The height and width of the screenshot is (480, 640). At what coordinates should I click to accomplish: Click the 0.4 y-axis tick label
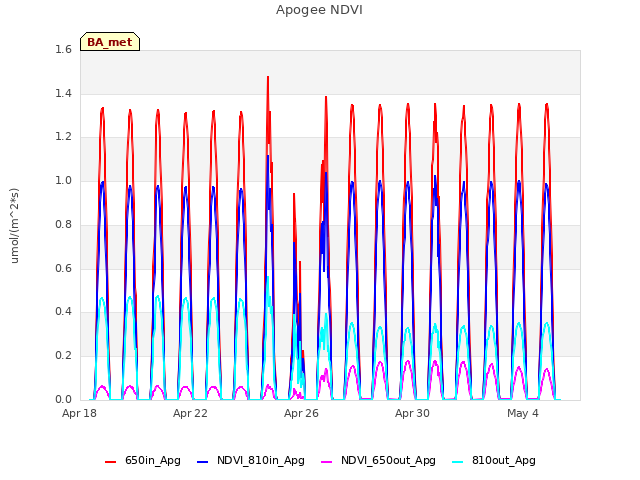63,312
